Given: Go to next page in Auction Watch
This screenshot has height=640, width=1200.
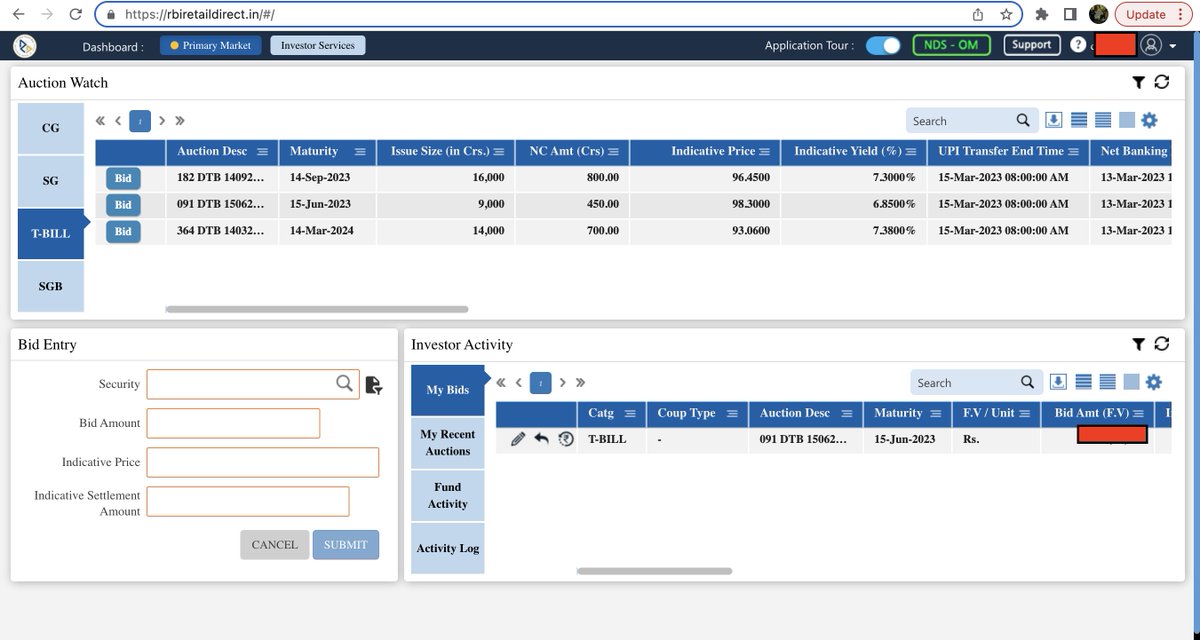Looking at the screenshot, I should (x=162, y=121).
